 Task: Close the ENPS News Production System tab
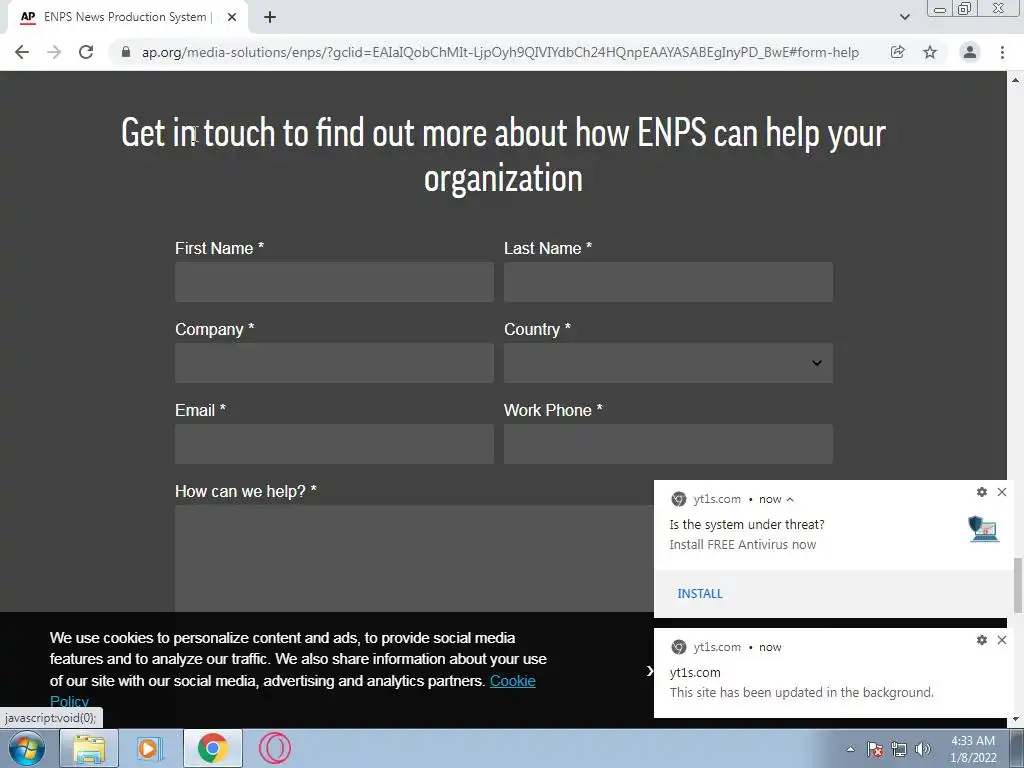[232, 17]
